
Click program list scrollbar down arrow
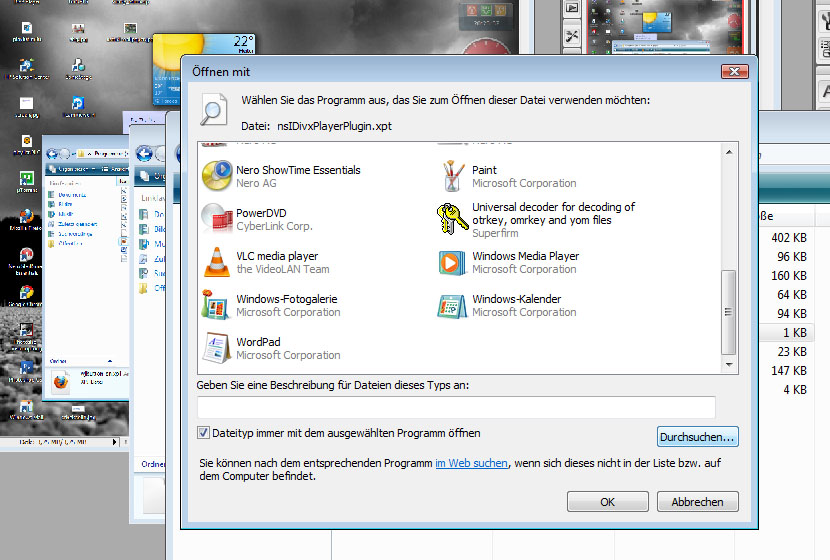pyautogui.click(x=729, y=365)
